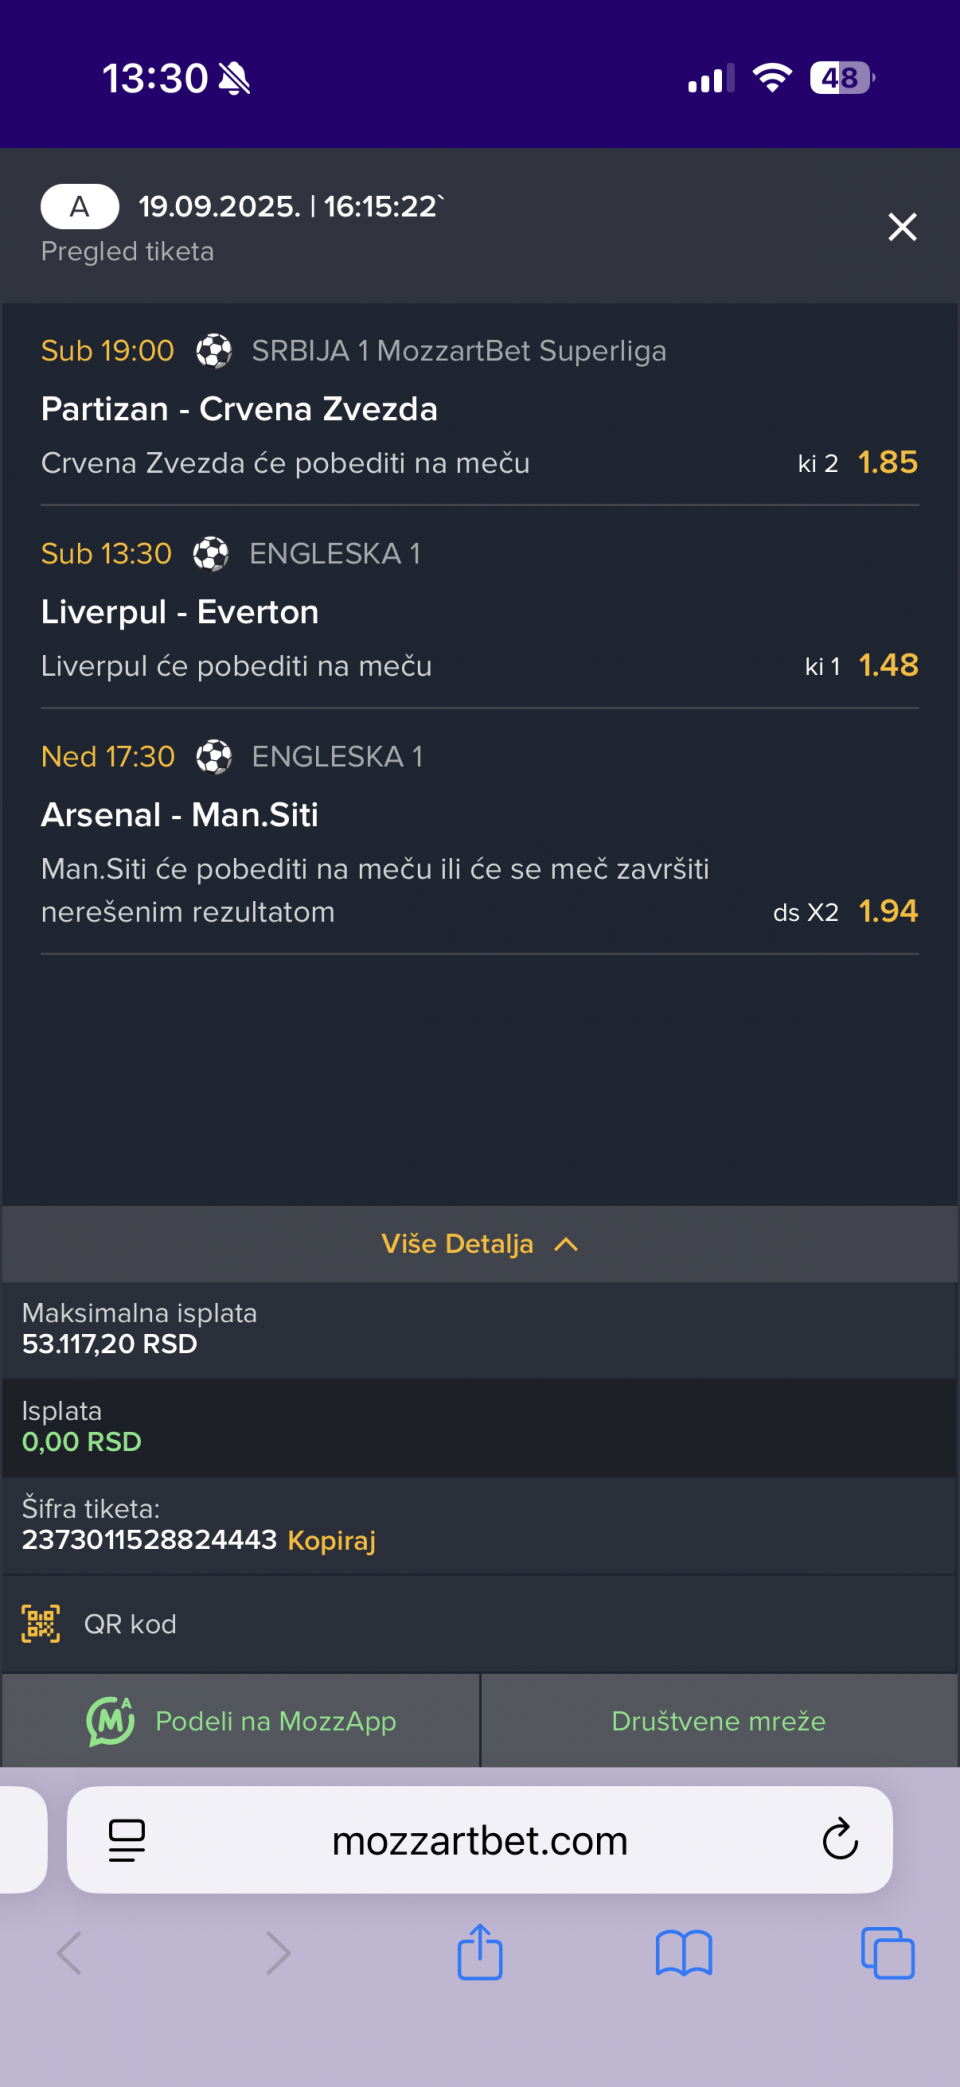Tap the ticket type A badge
The width and height of the screenshot is (960, 2087).
pos(80,207)
